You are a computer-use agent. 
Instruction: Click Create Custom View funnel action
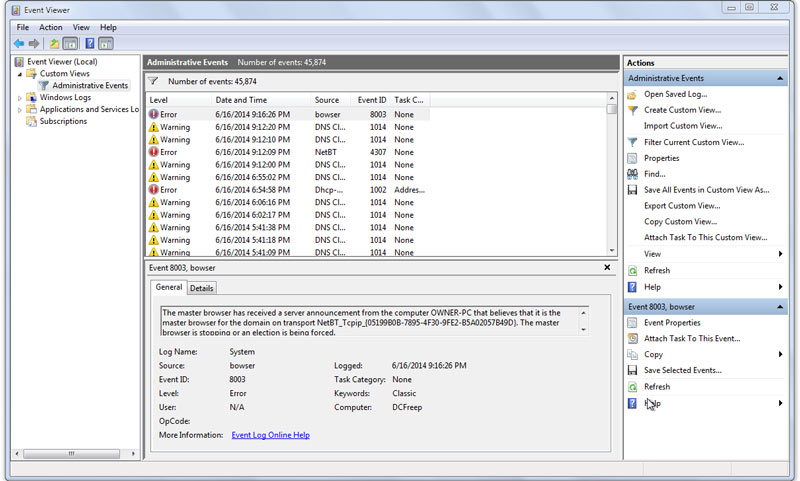[682, 110]
